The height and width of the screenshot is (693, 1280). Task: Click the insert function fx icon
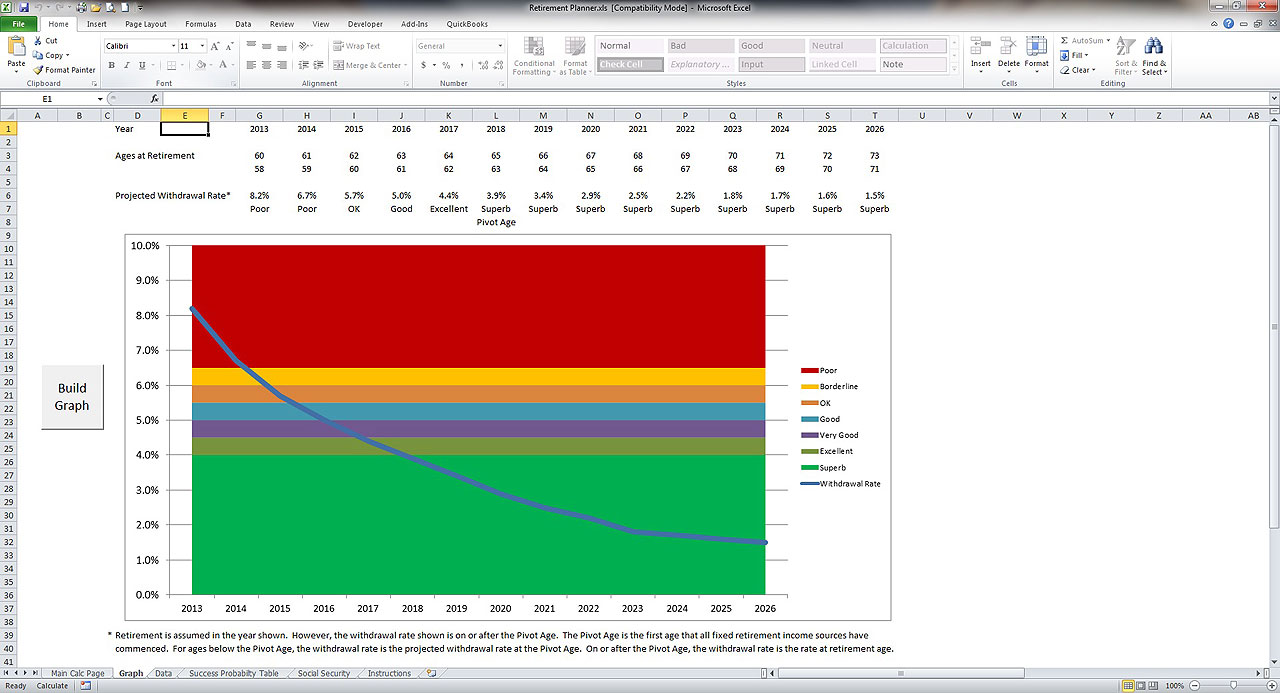point(155,99)
